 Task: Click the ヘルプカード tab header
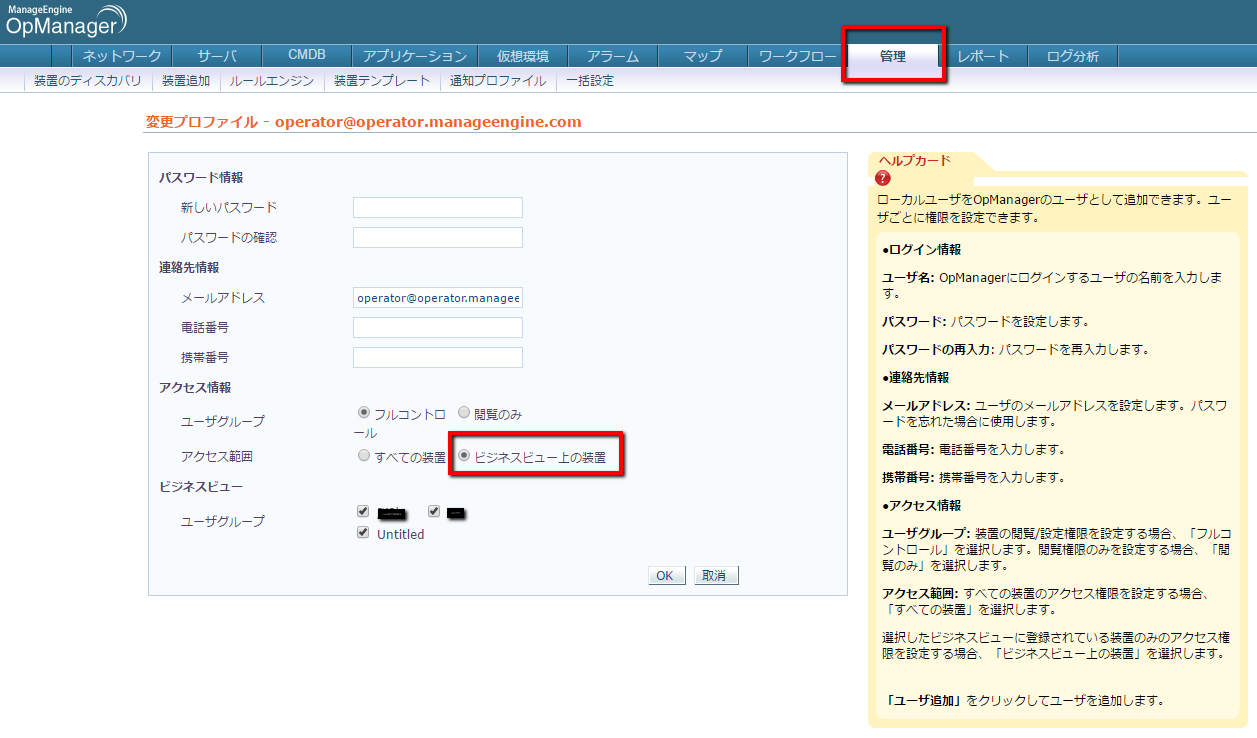point(914,160)
